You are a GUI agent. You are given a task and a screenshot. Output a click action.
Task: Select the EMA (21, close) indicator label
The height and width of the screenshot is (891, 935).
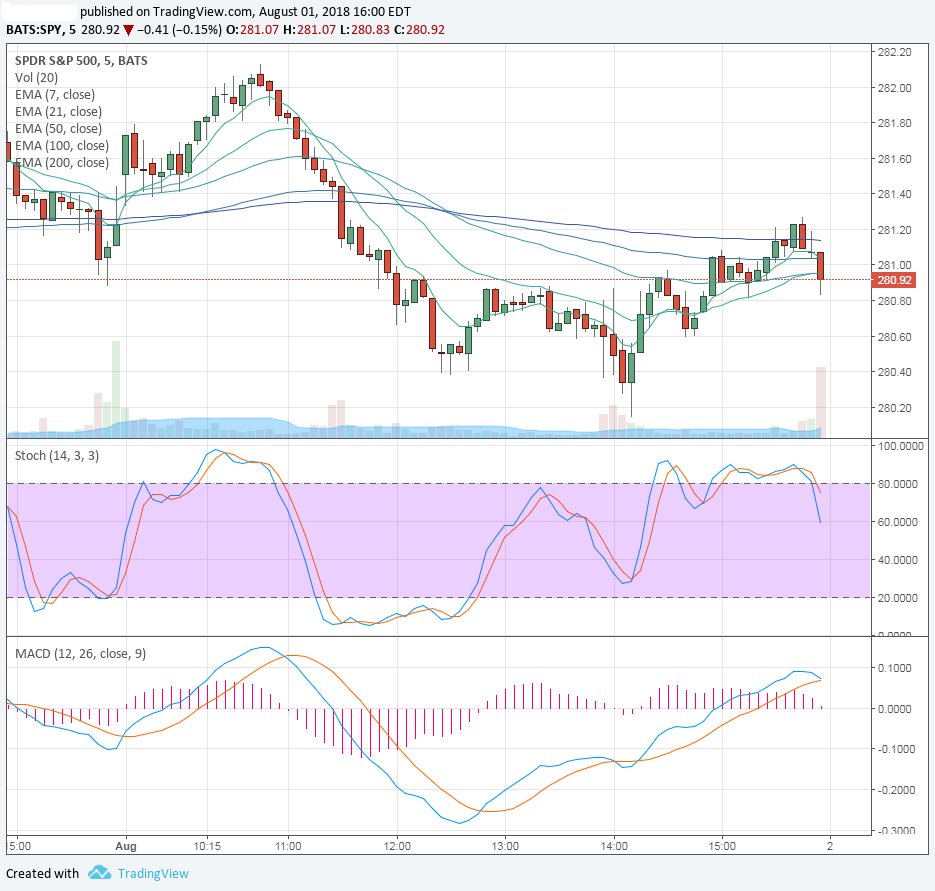[x=58, y=112]
